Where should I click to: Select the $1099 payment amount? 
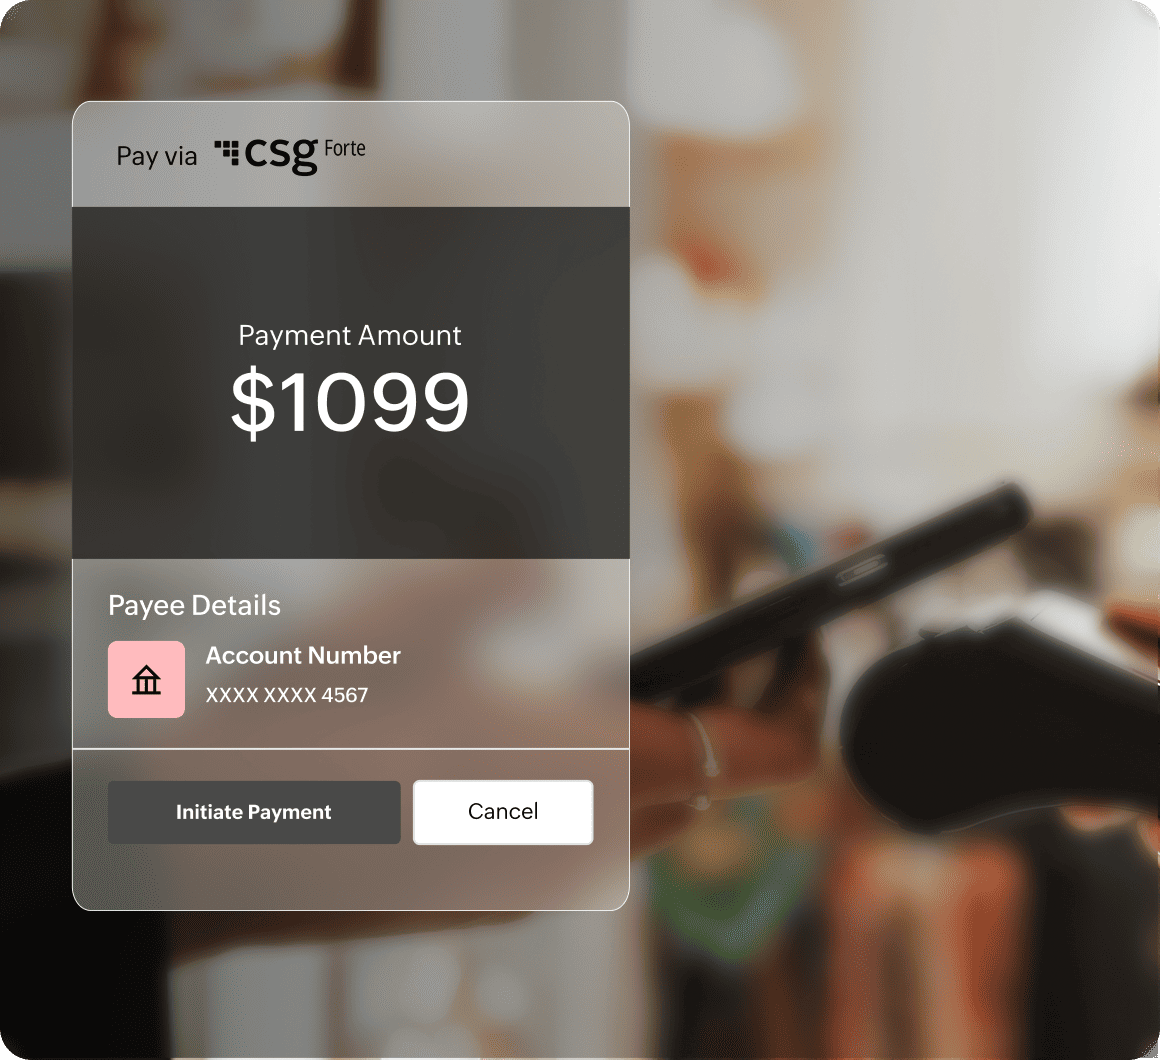tap(350, 402)
